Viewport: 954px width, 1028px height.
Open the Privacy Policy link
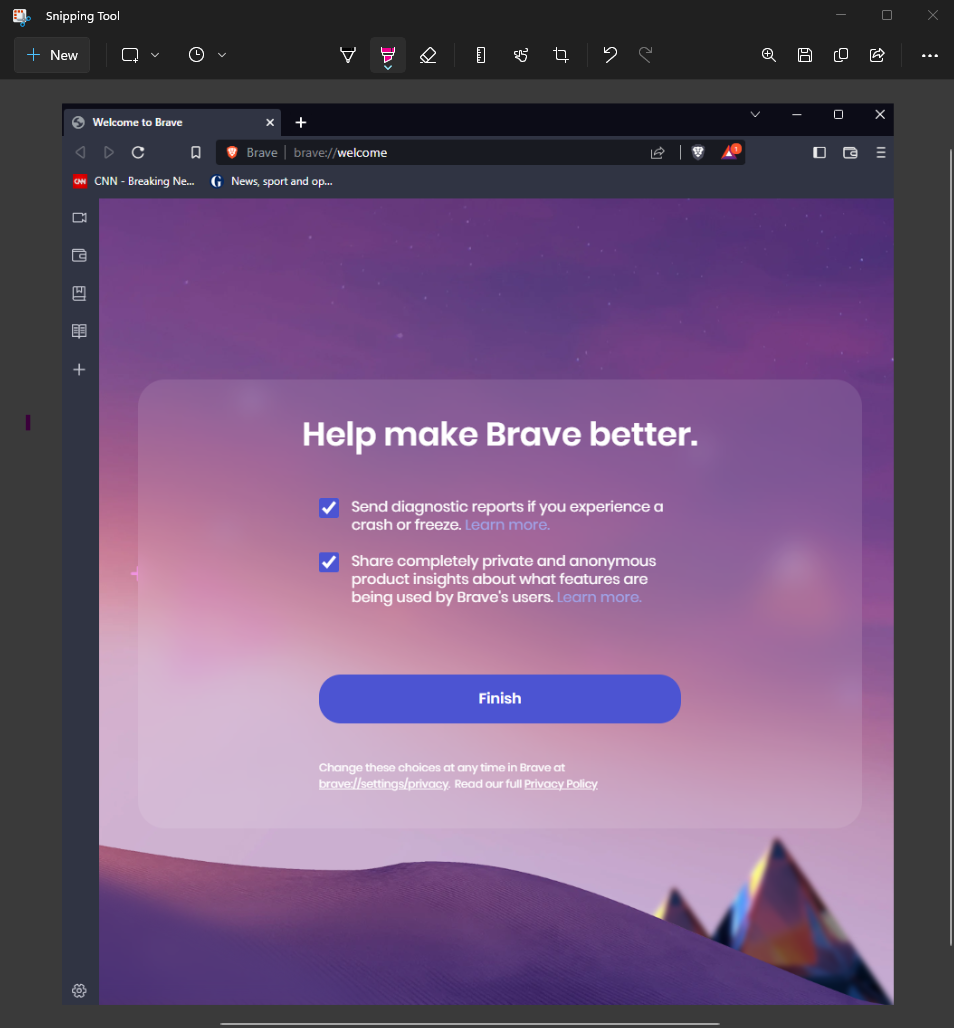tap(561, 784)
